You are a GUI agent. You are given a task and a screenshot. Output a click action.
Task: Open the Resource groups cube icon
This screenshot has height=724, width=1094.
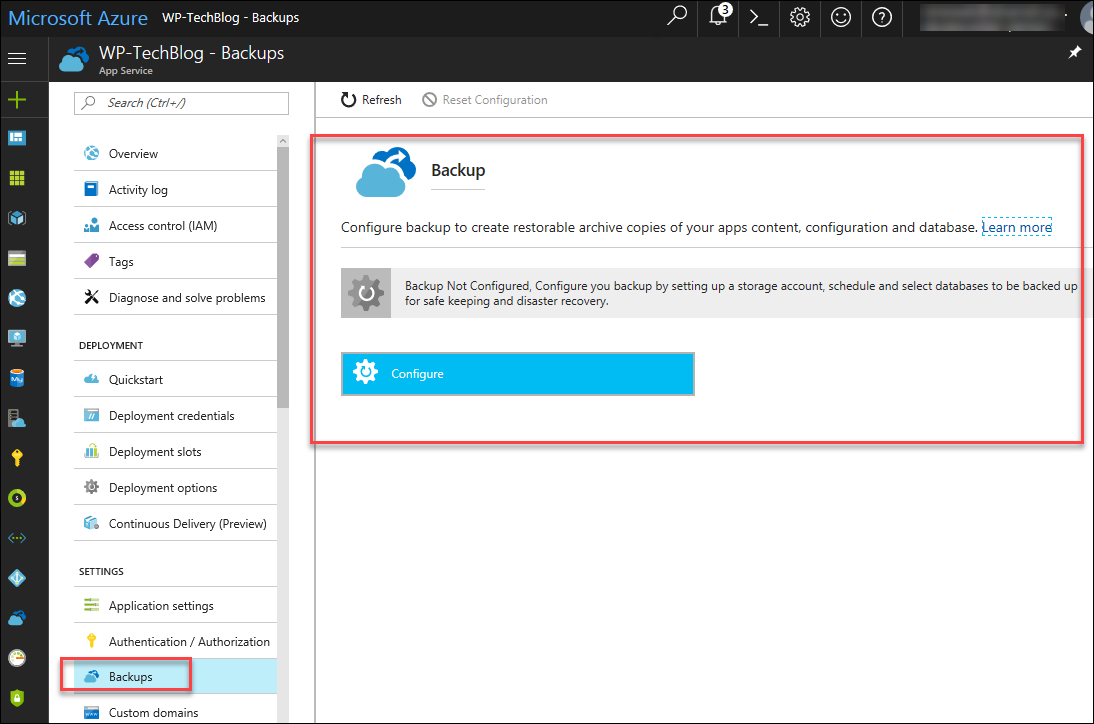coord(17,218)
